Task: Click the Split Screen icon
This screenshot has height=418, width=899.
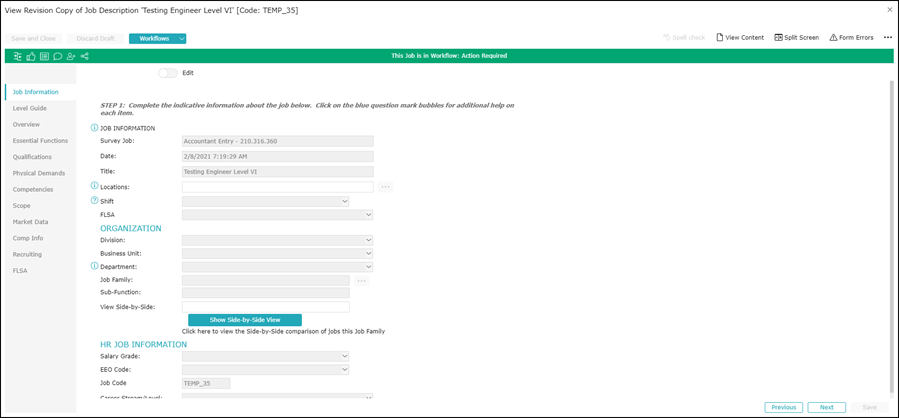Action: (779, 38)
